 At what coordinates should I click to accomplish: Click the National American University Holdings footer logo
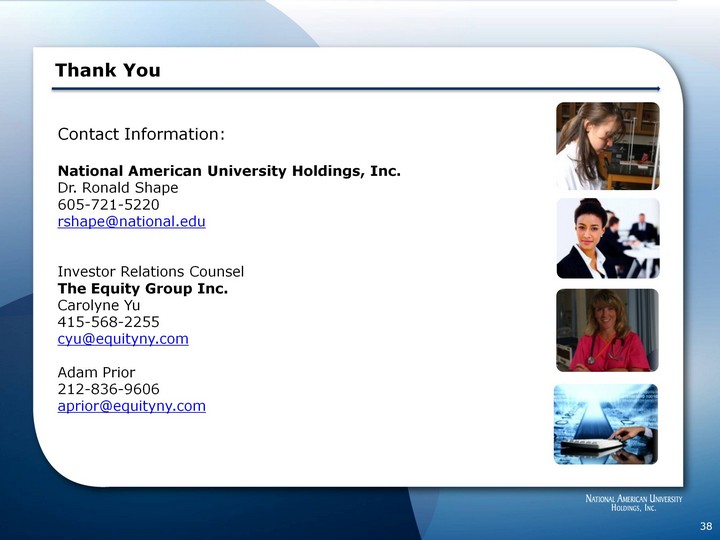pos(634,503)
